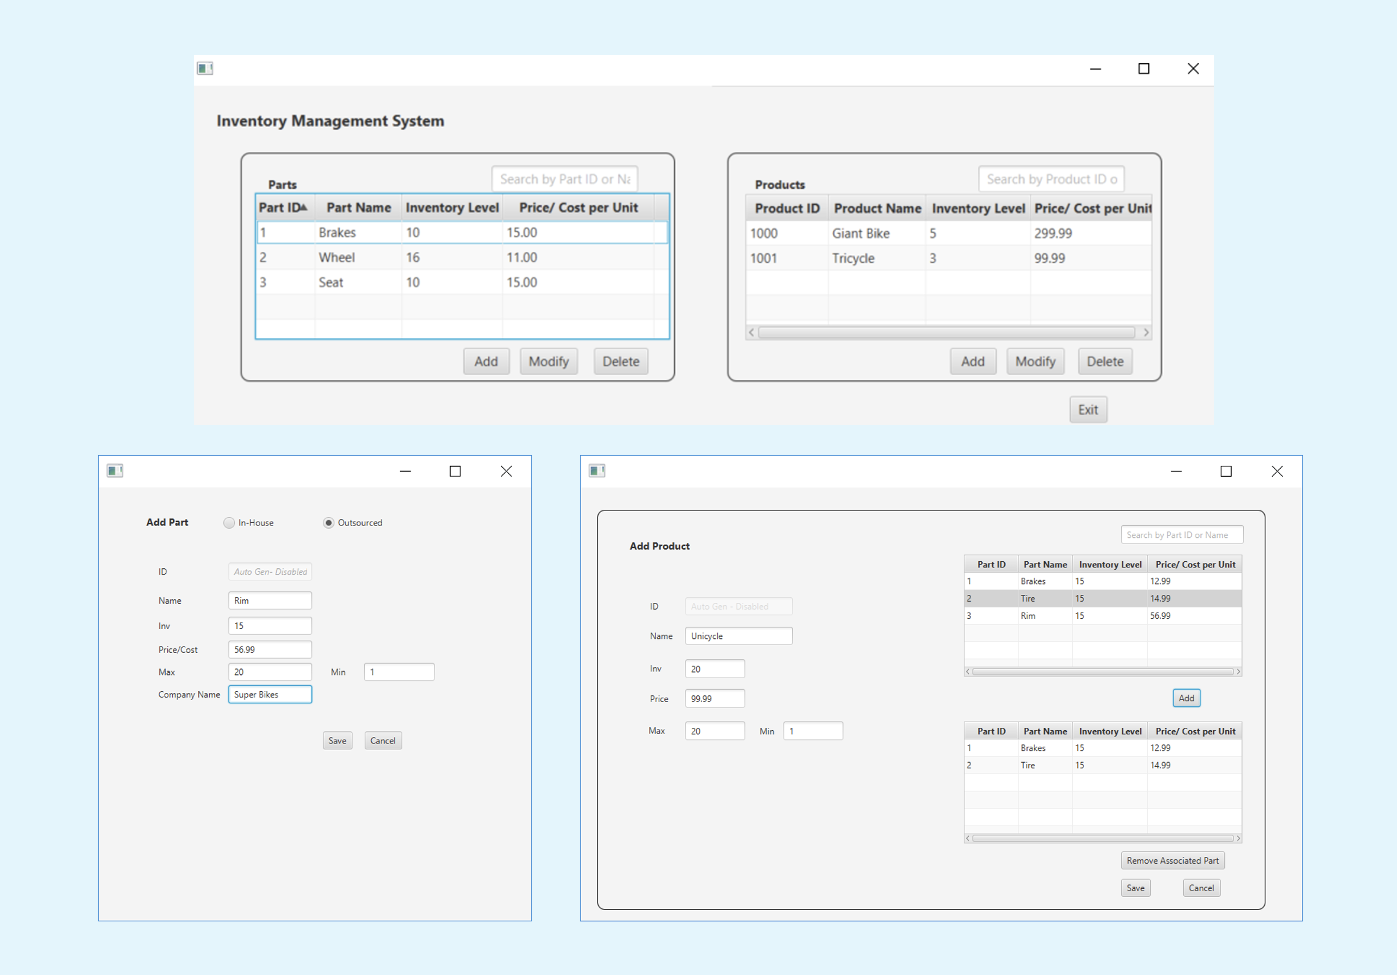Click the main window's app icon

(x=205, y=69)
